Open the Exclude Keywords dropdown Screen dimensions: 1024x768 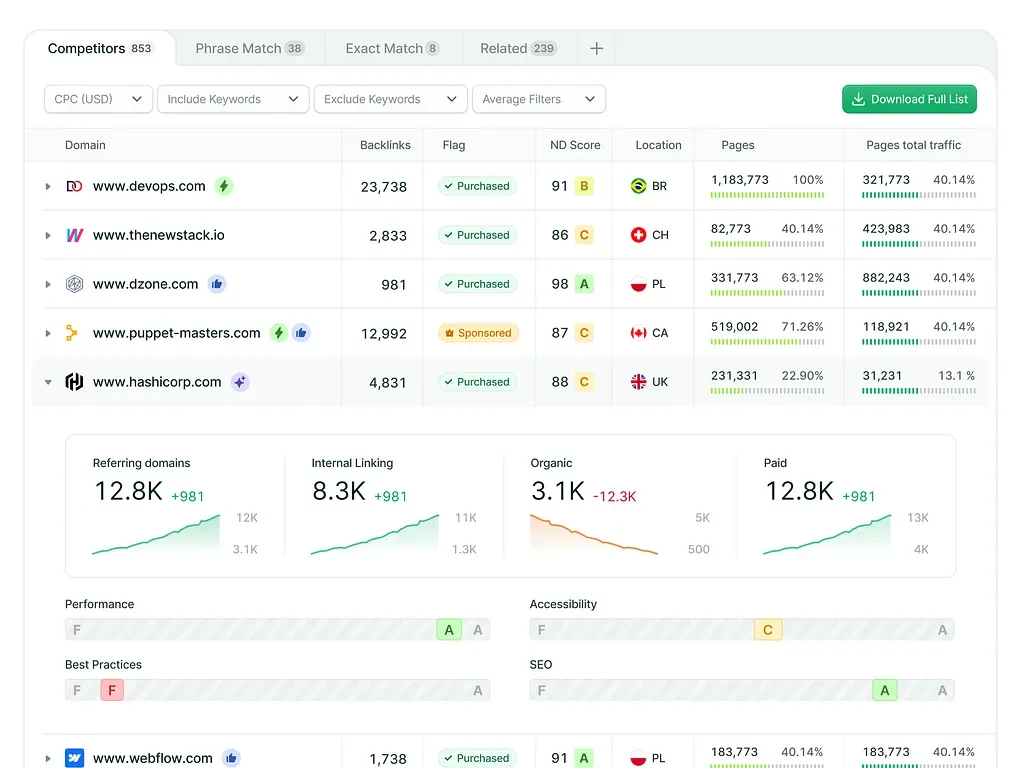[x=391, y=99]
